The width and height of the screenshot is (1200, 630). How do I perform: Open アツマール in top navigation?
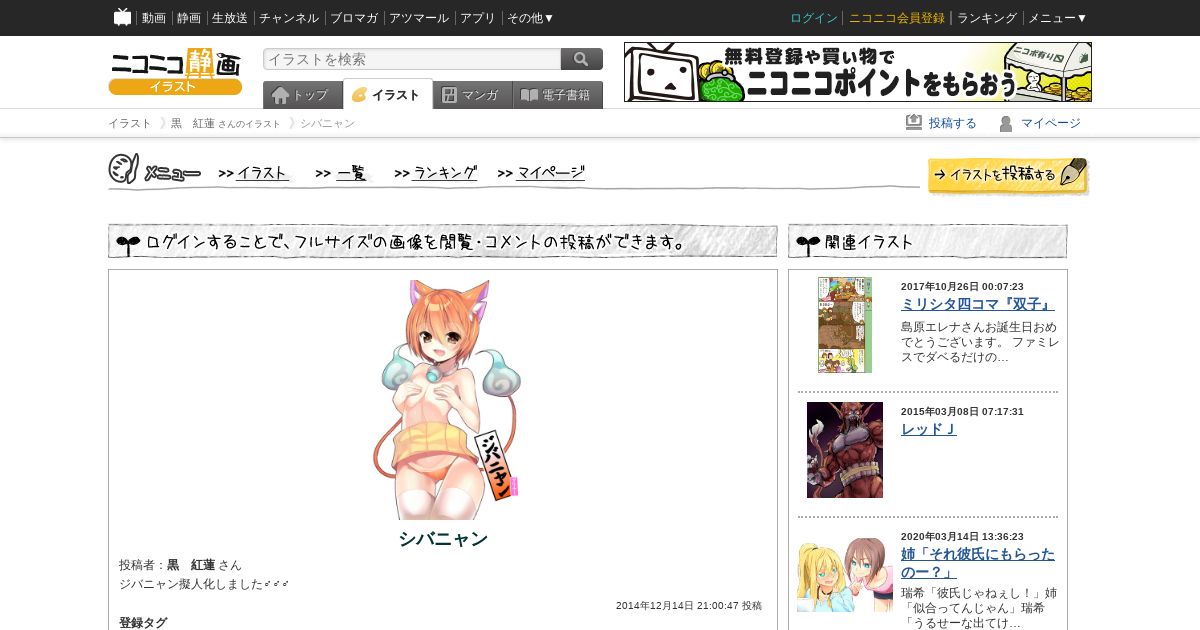(419, 18)
